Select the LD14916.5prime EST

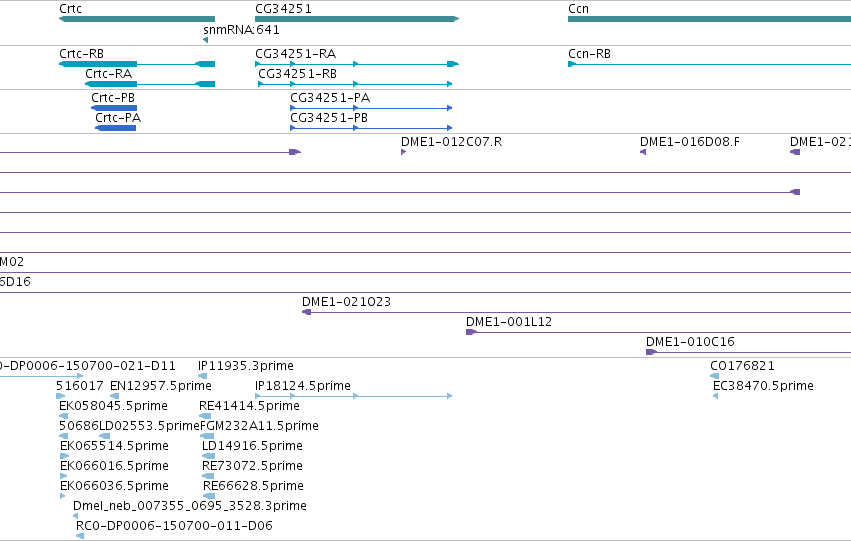tap(208, 456)
